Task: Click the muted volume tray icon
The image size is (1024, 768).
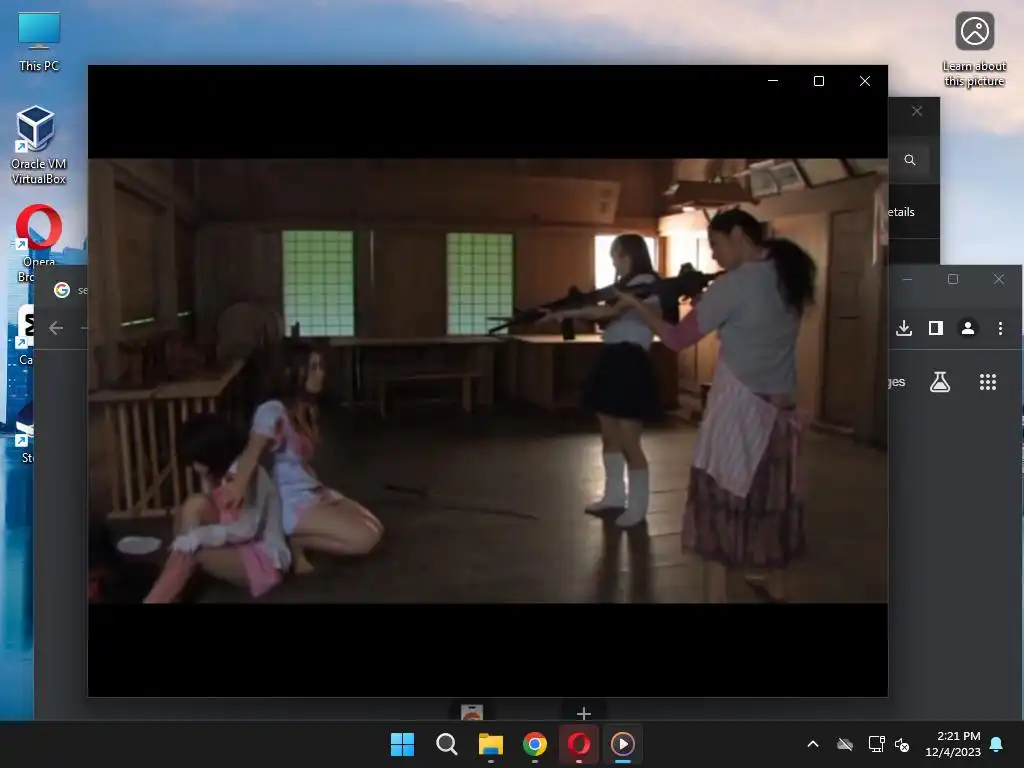Action: click(x=903, y=744)
